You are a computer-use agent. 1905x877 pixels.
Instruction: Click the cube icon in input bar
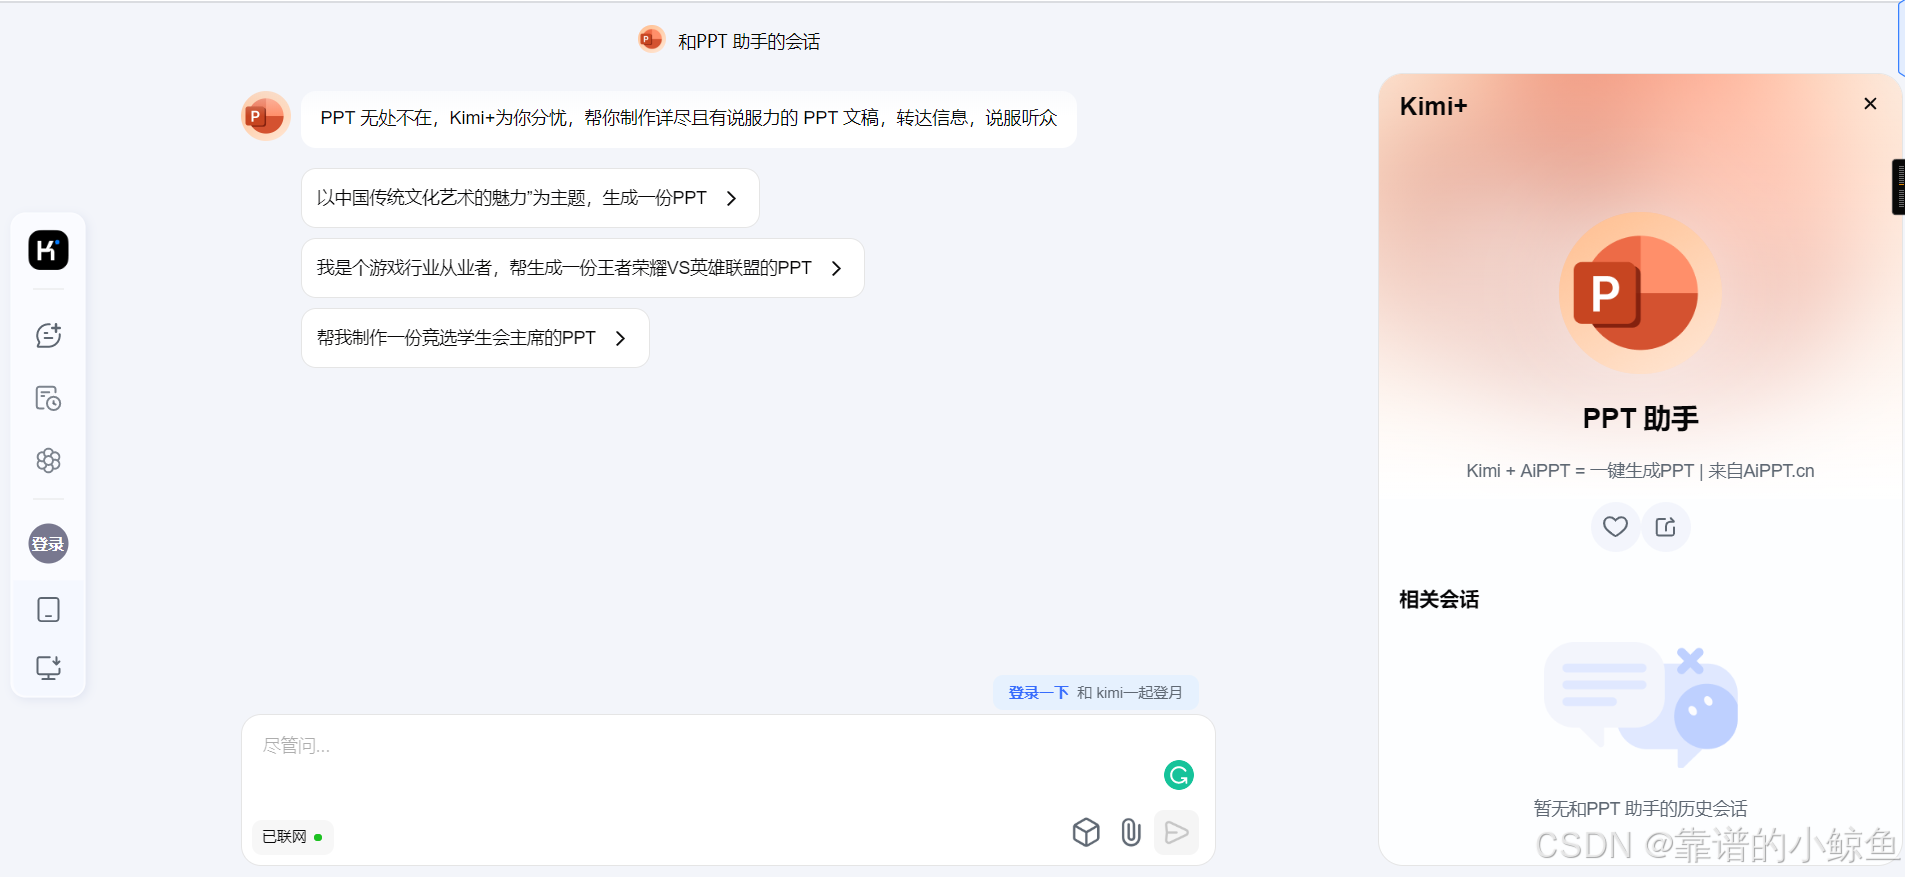pos(1086,832)
